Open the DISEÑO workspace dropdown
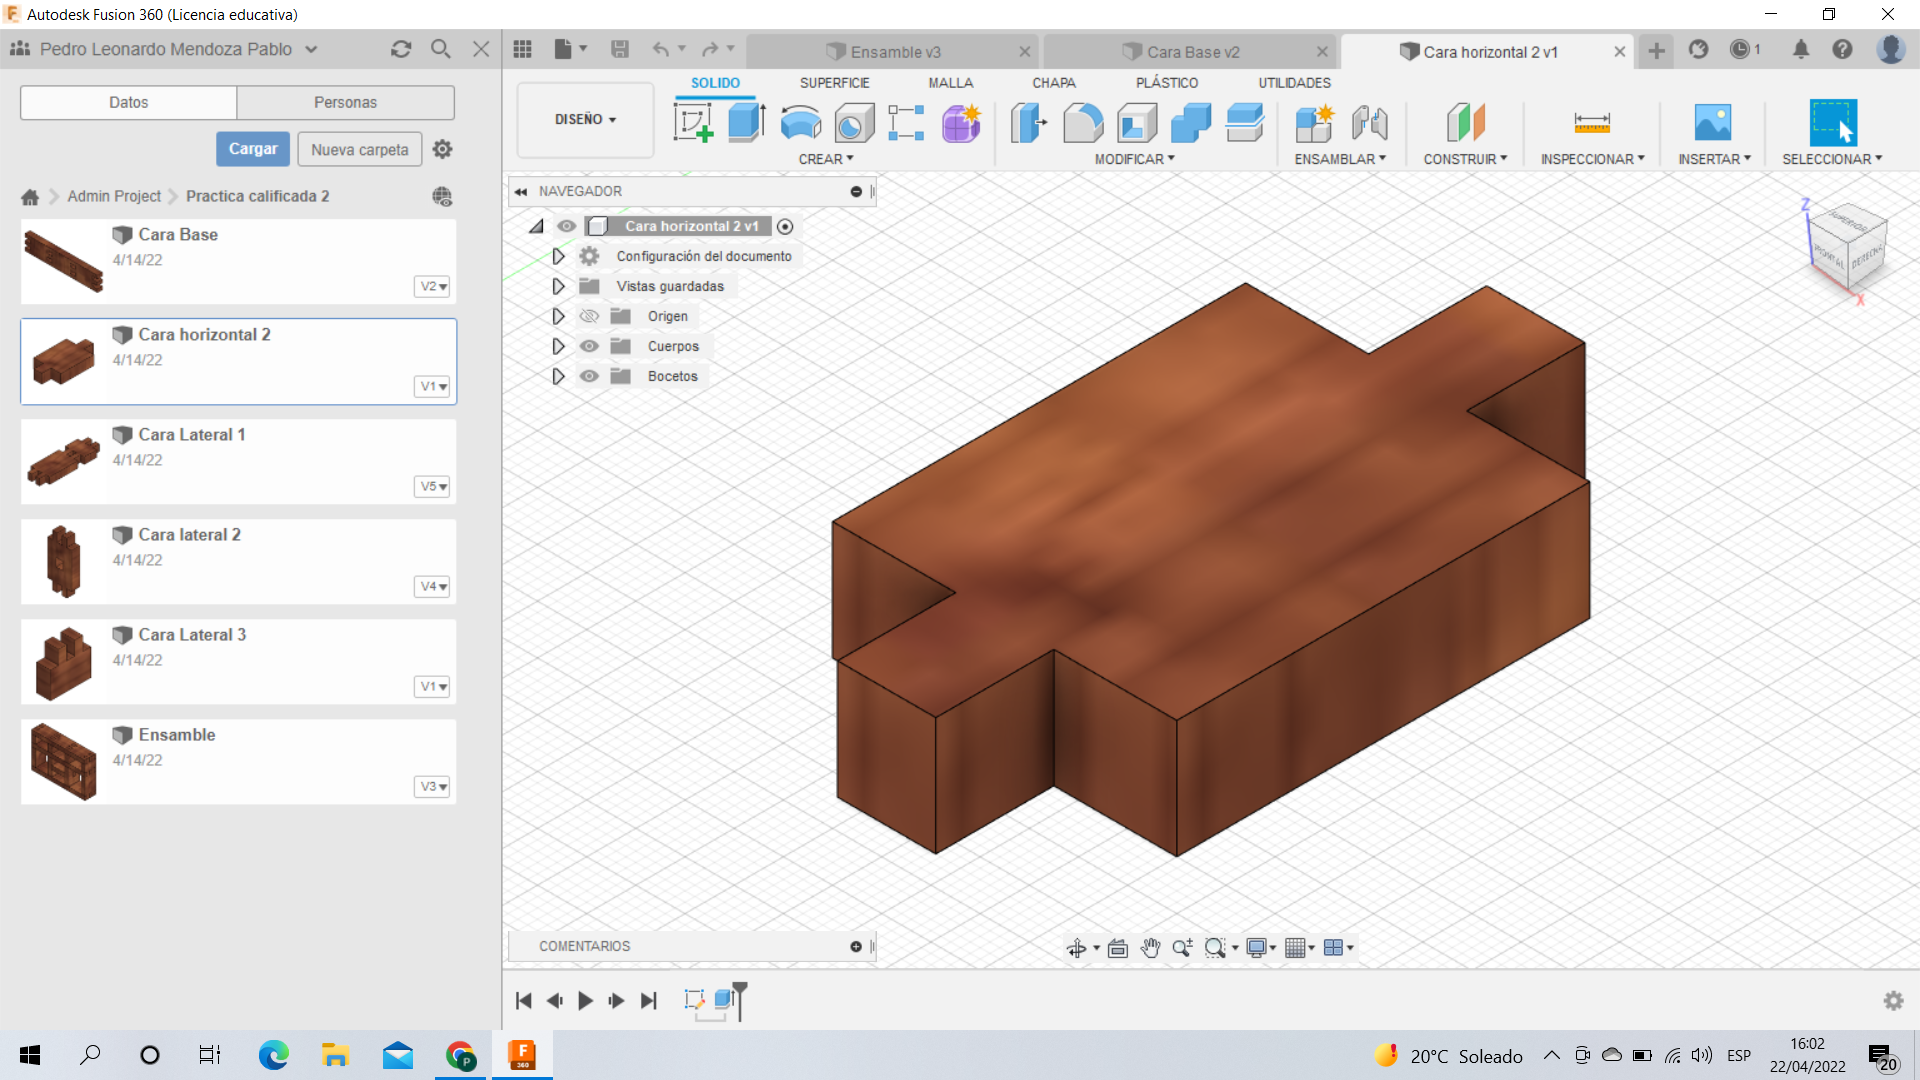Screen dimensions: 1920x1080 pyautogui.click(x=585, y=119)
